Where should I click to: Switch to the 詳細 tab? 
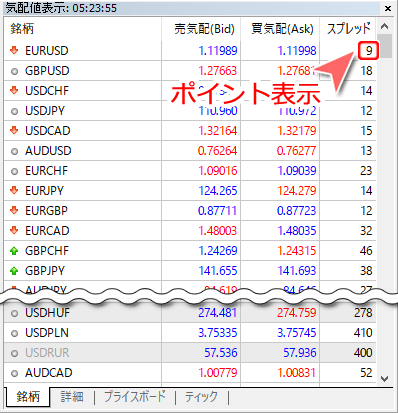coord(72,397)
